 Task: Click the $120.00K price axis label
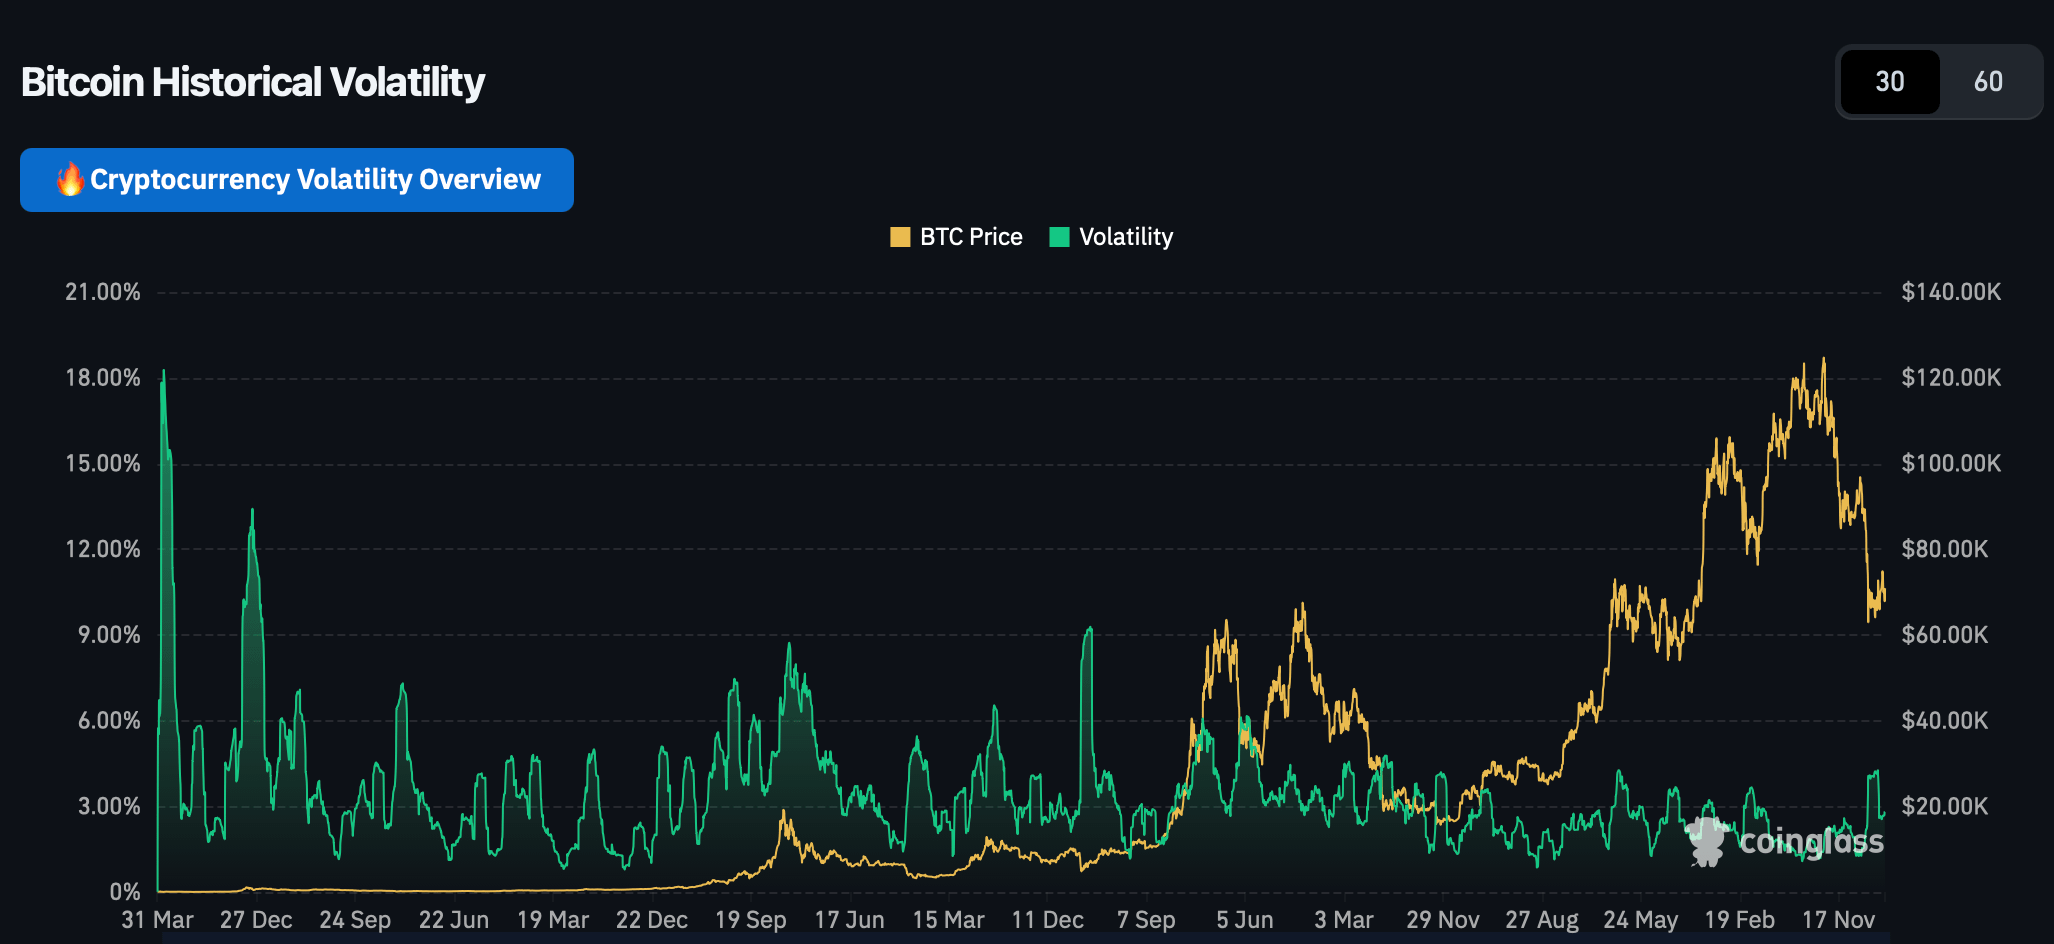tap(1951, 378)
